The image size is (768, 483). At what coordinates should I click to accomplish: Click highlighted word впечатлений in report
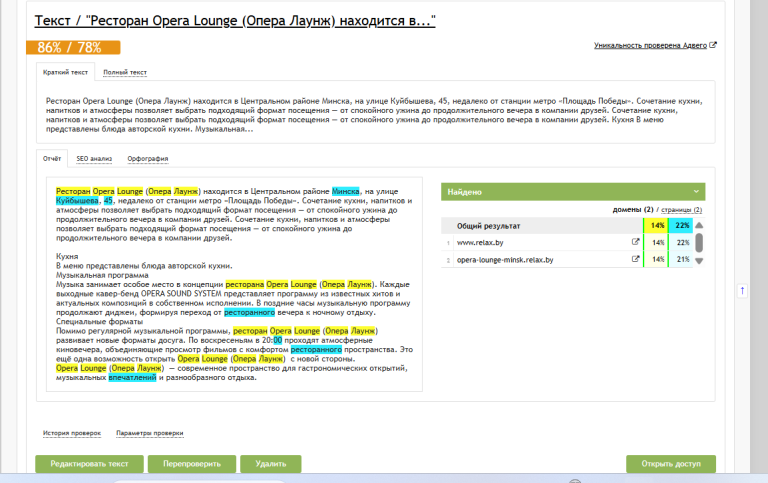click(132, 377)
